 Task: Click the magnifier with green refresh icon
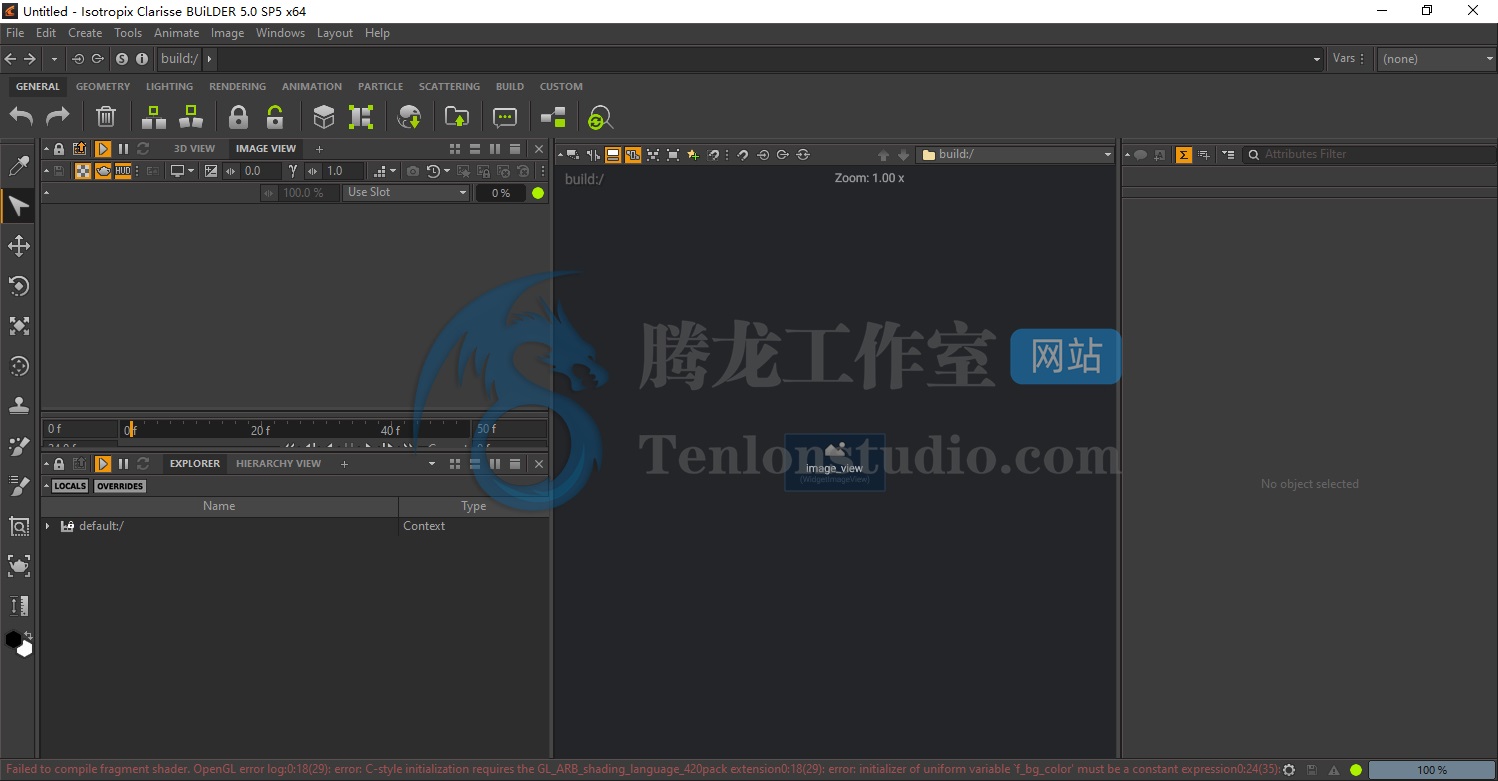coord(600,118)
